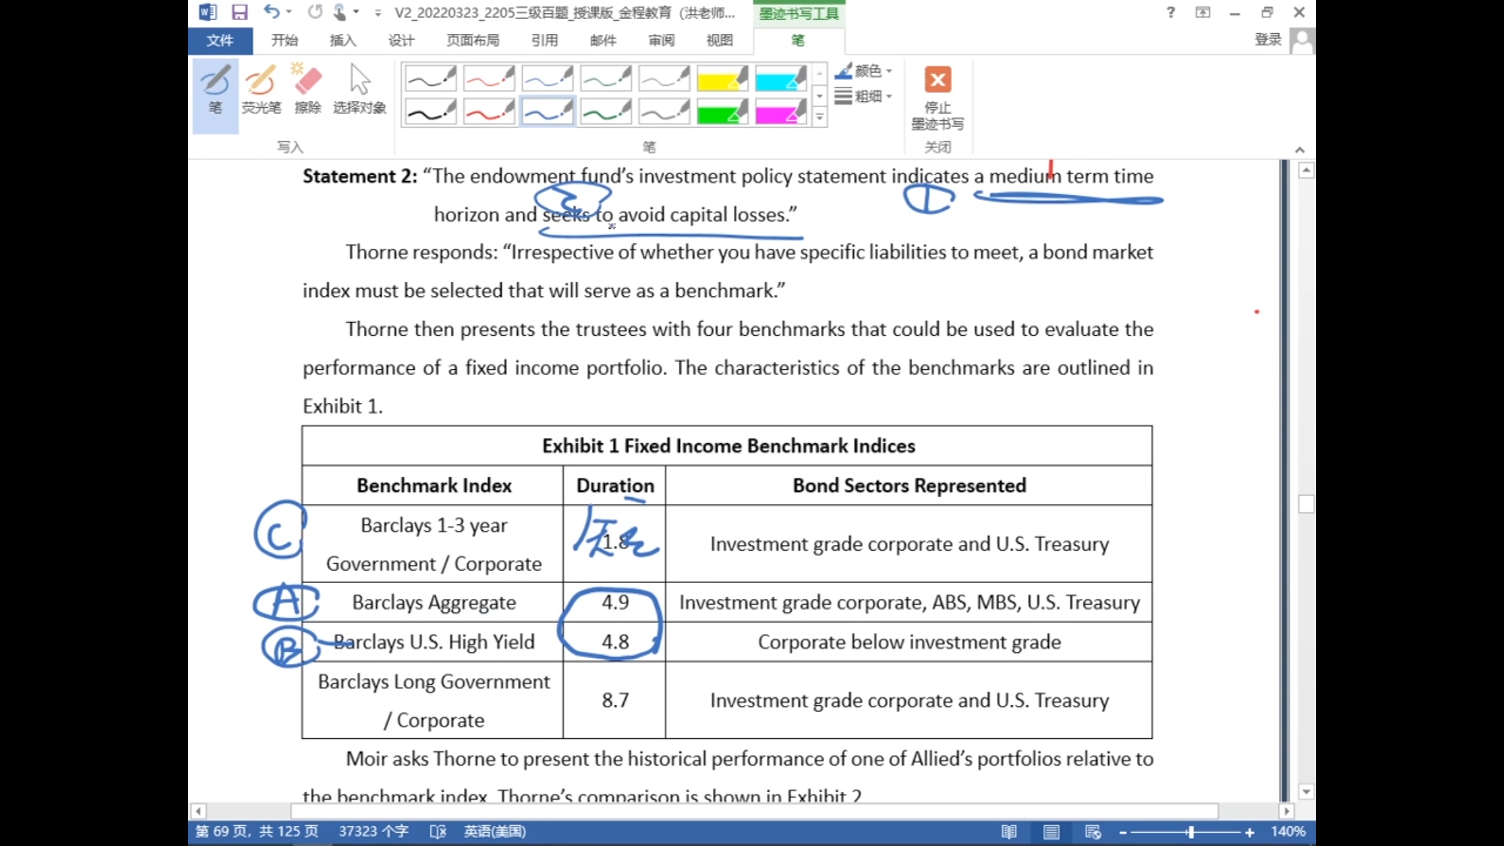Open the 粗细 pen thickness dropdown
The width and height of the screenshot is (1504, 846).
[863, 96]
